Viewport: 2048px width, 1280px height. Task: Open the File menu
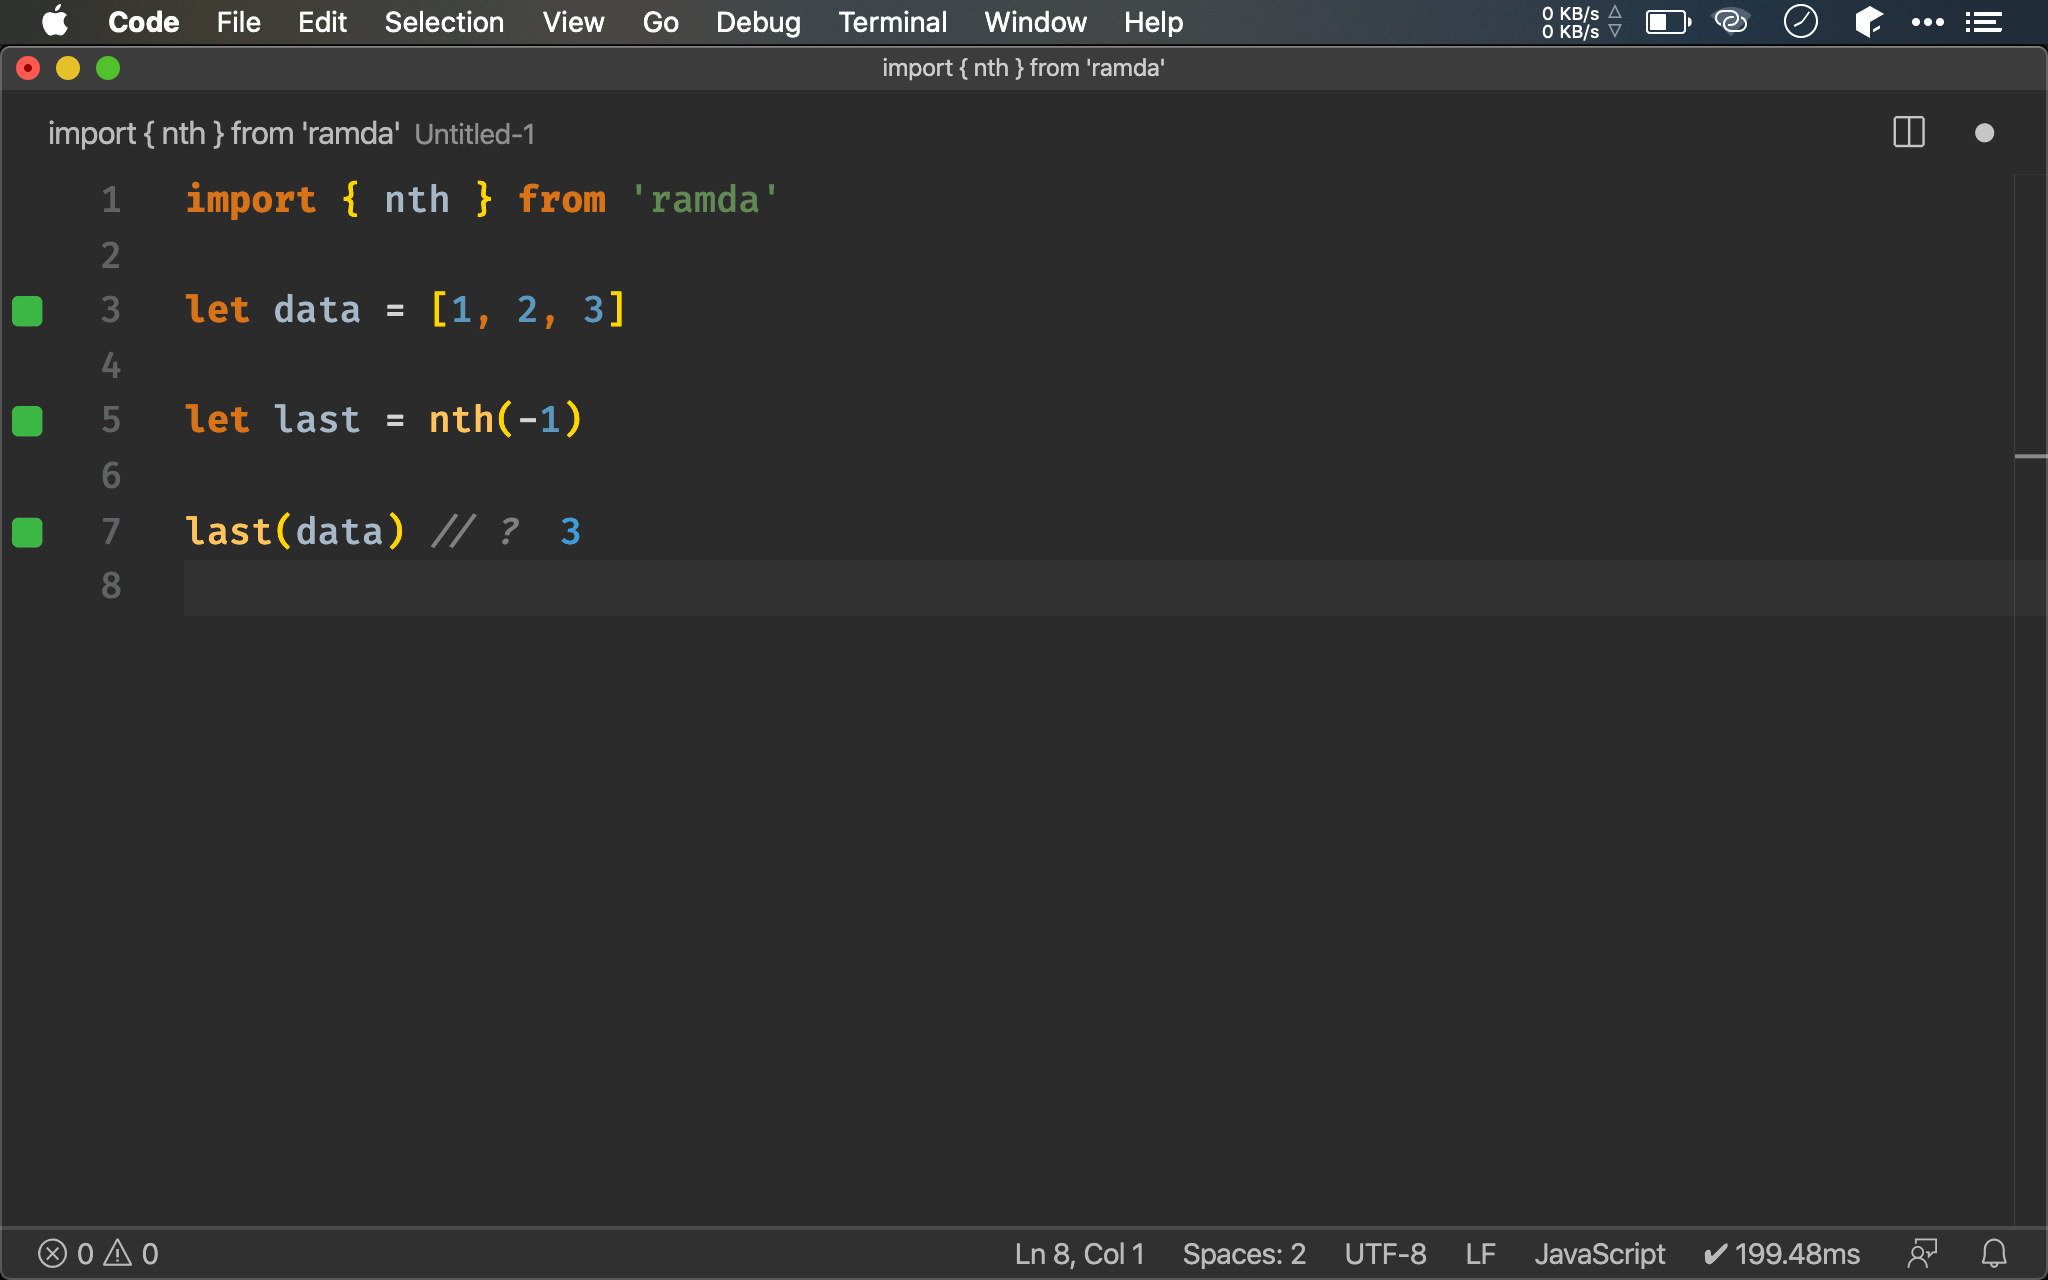pos(238,22)
